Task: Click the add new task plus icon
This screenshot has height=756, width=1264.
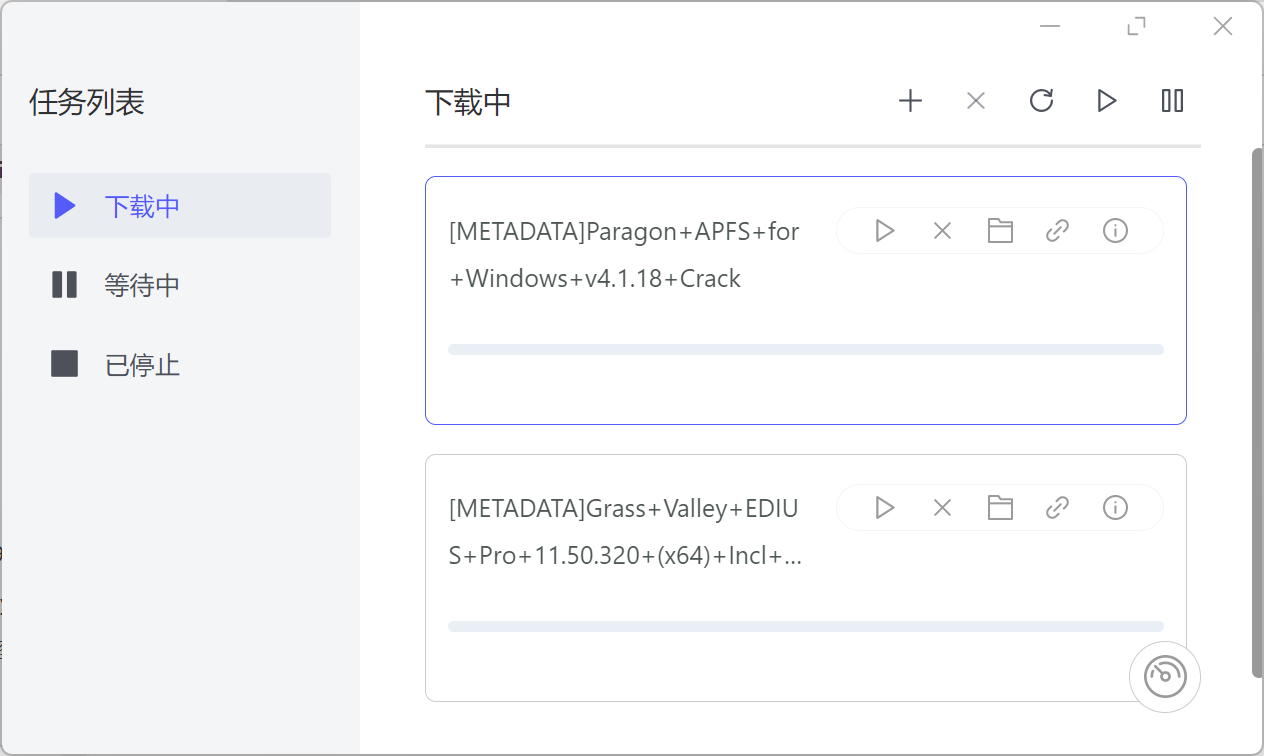Action: 910,101
